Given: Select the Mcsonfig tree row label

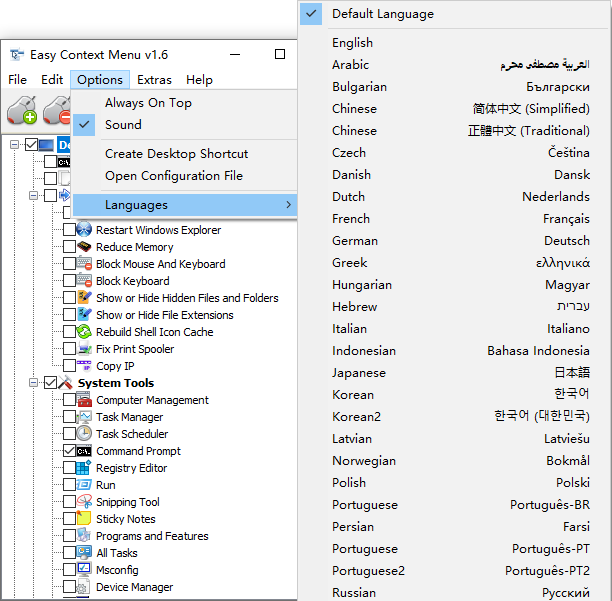Looking at the screenshot, I should pyautogui.click(x=117, y=570).
